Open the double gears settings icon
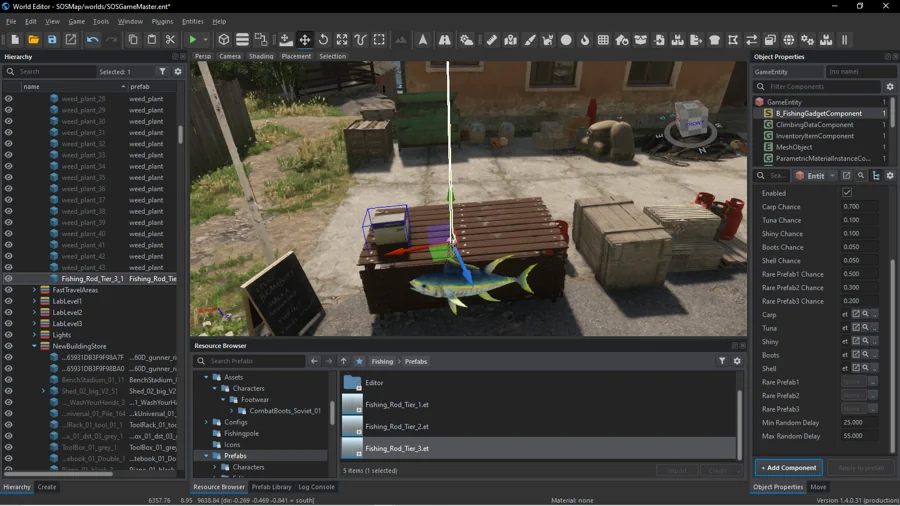900x506 pixels. tap(808, 40)
